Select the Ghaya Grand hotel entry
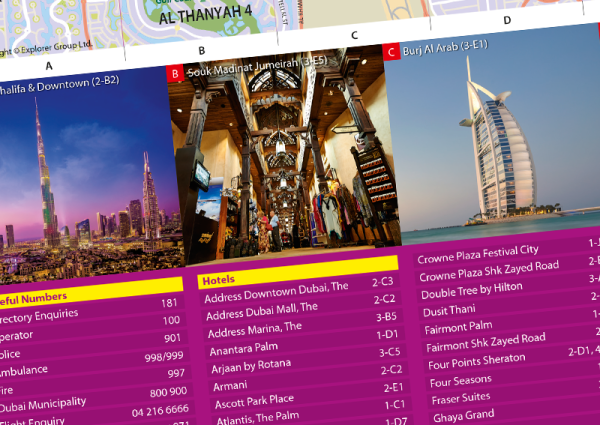 coord(462,414)
